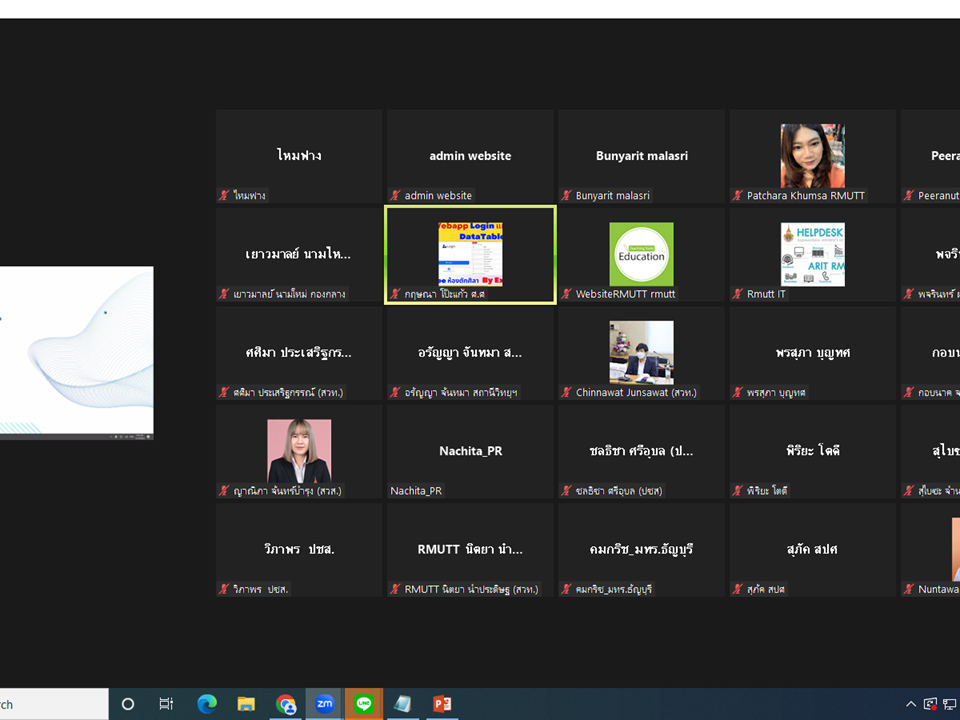Click the Nuntawa name label

(x=939, y=589)
